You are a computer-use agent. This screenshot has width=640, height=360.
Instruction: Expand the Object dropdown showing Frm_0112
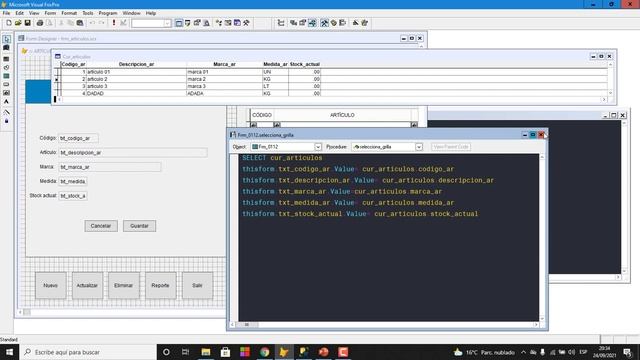(318, 147)
